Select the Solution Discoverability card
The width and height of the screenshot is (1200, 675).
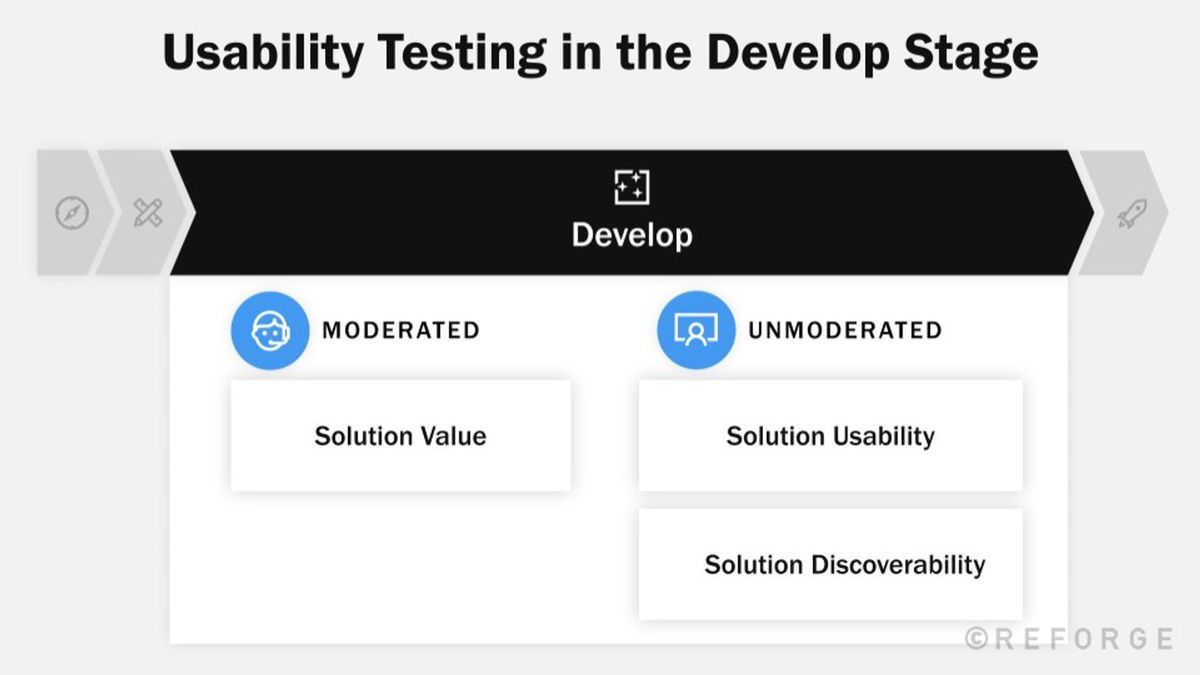coord(830,564)
